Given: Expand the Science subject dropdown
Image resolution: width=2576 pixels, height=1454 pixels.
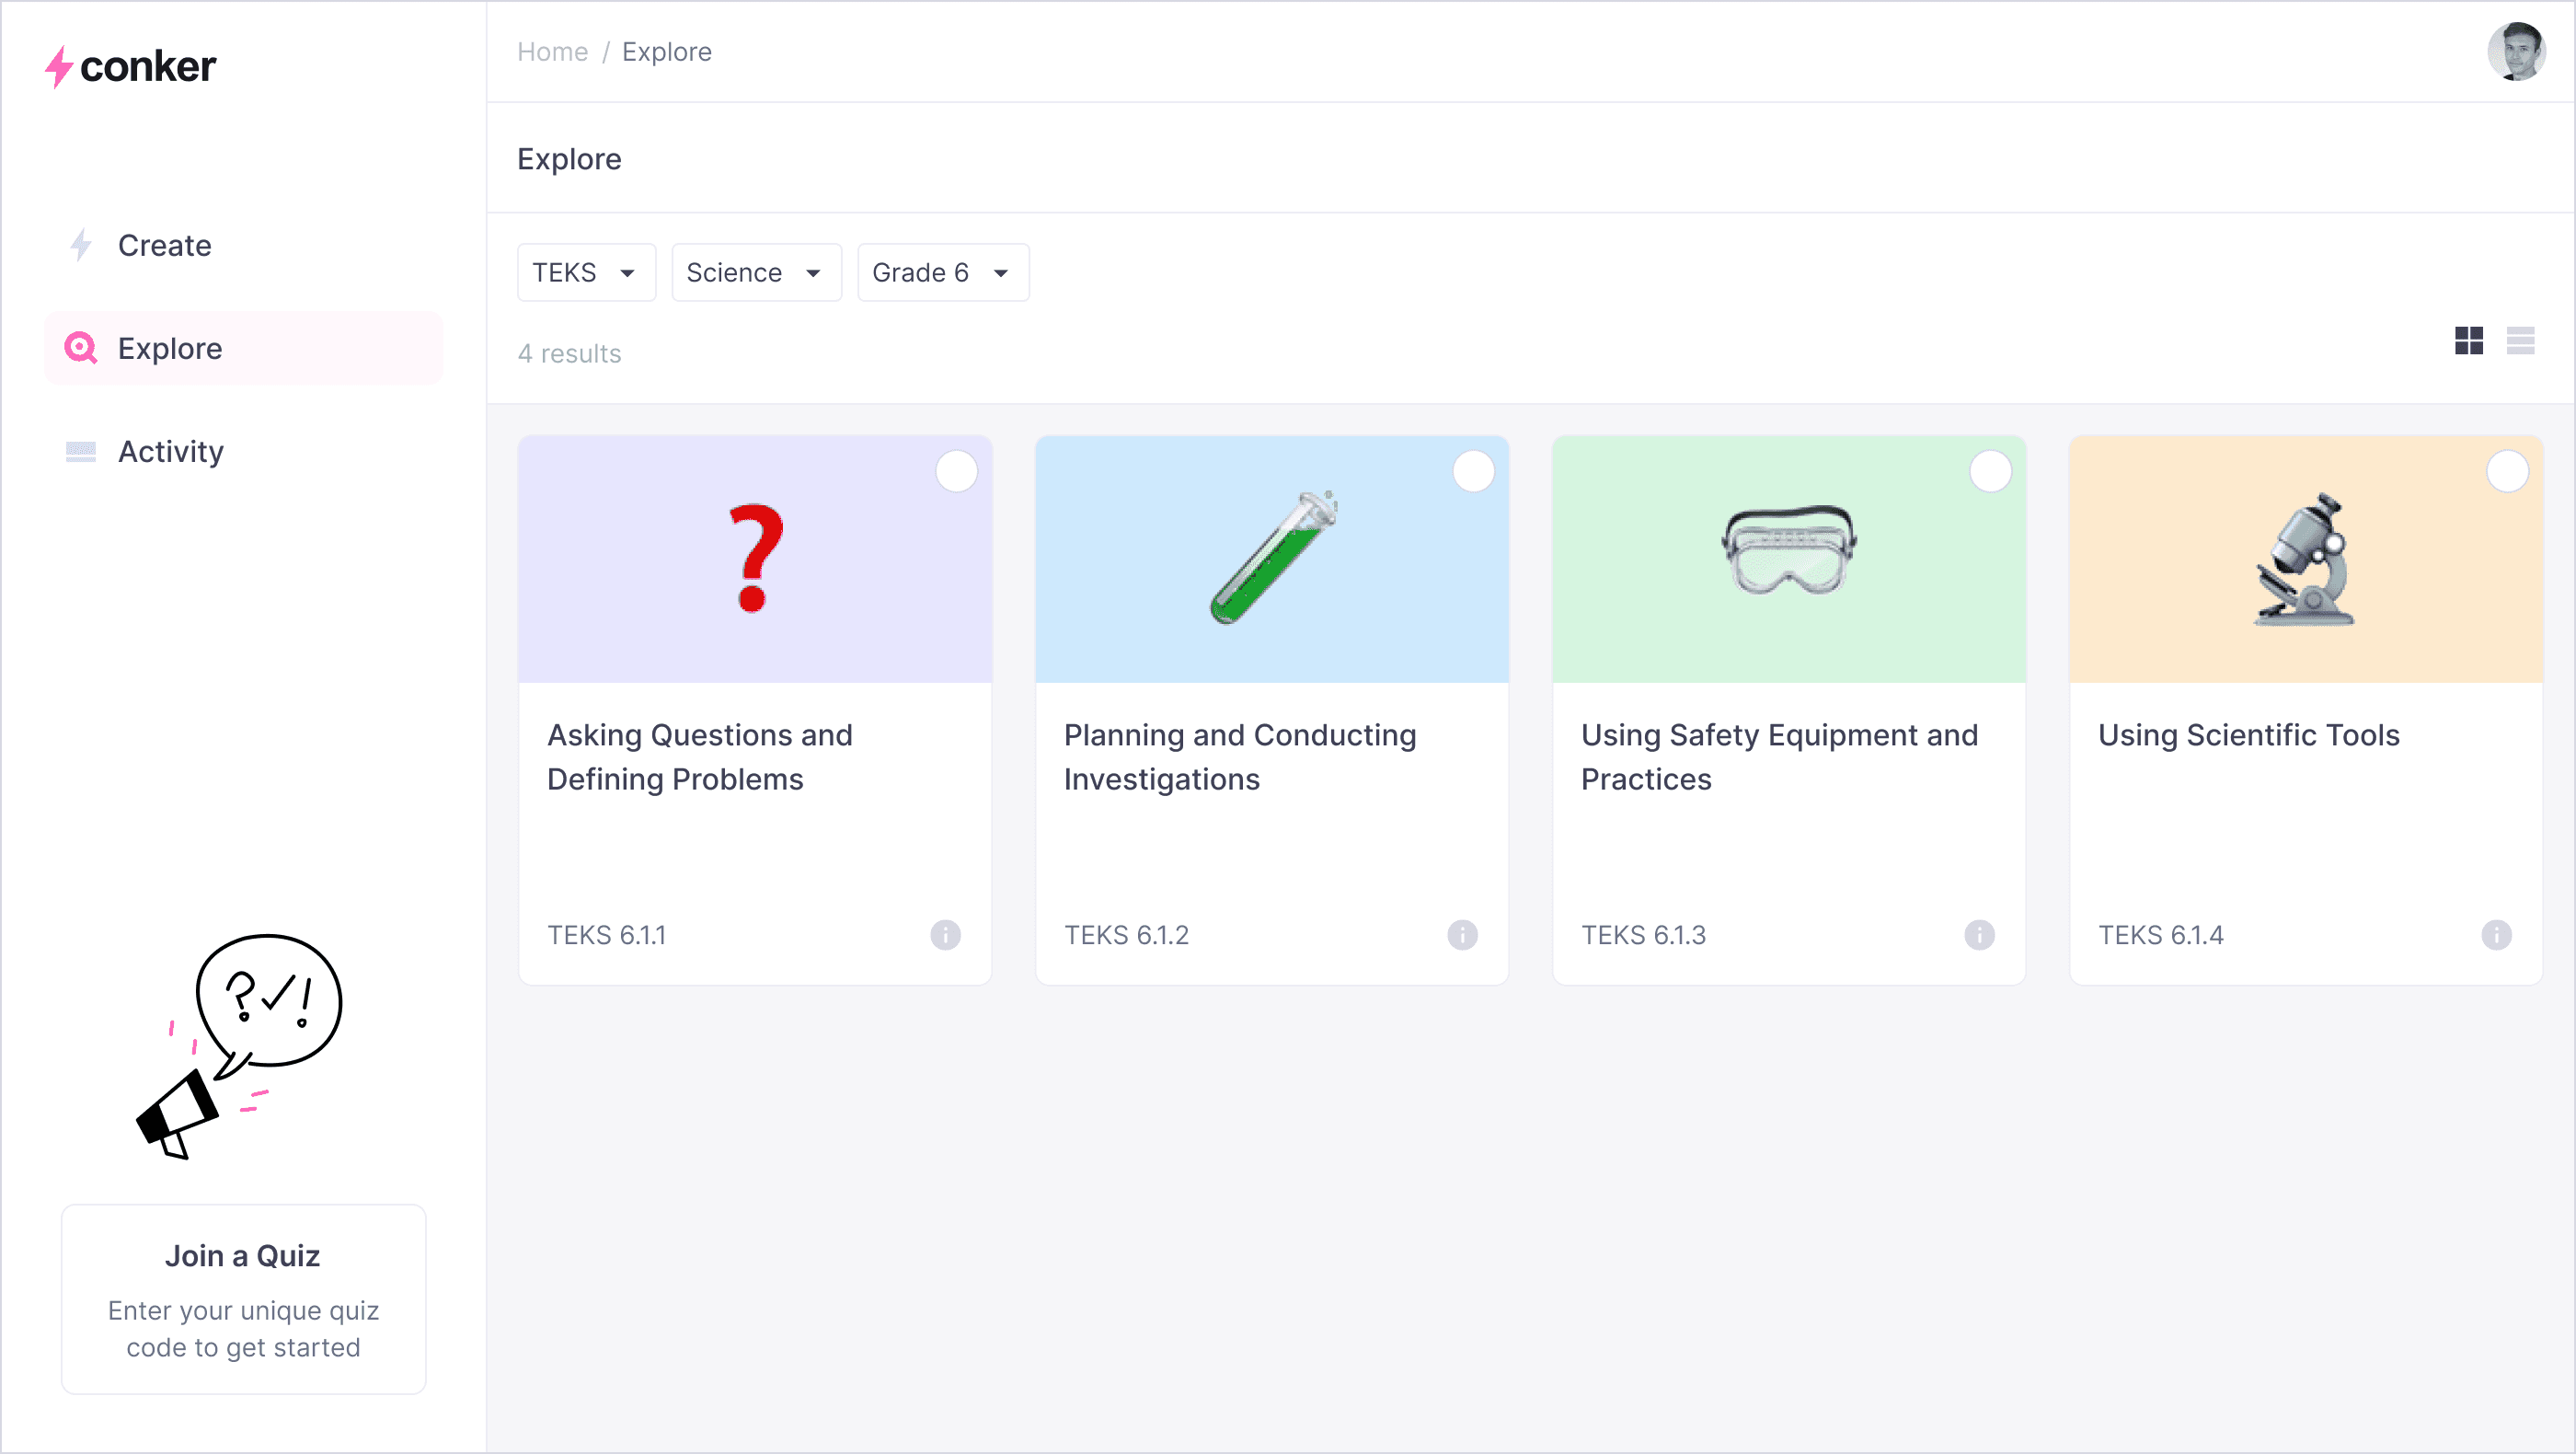Looking at the screenshot, I should click(755, 272).
